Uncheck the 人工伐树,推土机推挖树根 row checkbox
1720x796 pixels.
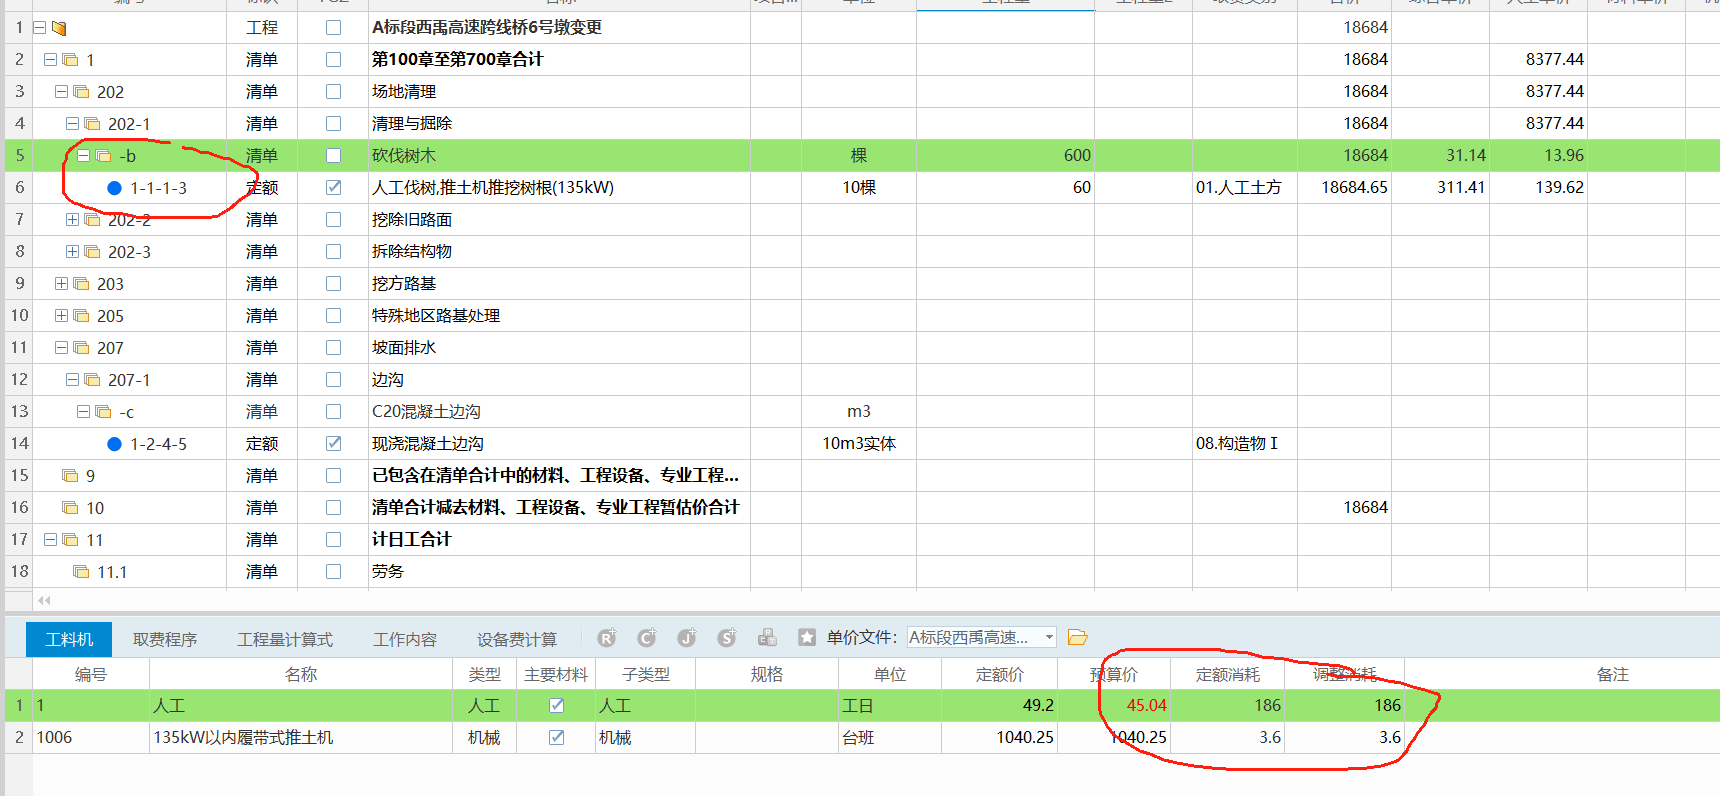coord(333,188)
